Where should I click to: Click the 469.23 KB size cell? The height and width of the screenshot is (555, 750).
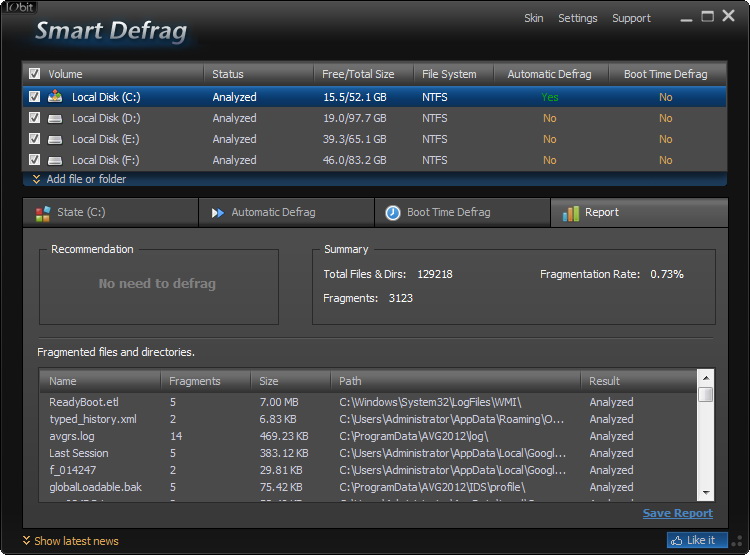[284, 436]
